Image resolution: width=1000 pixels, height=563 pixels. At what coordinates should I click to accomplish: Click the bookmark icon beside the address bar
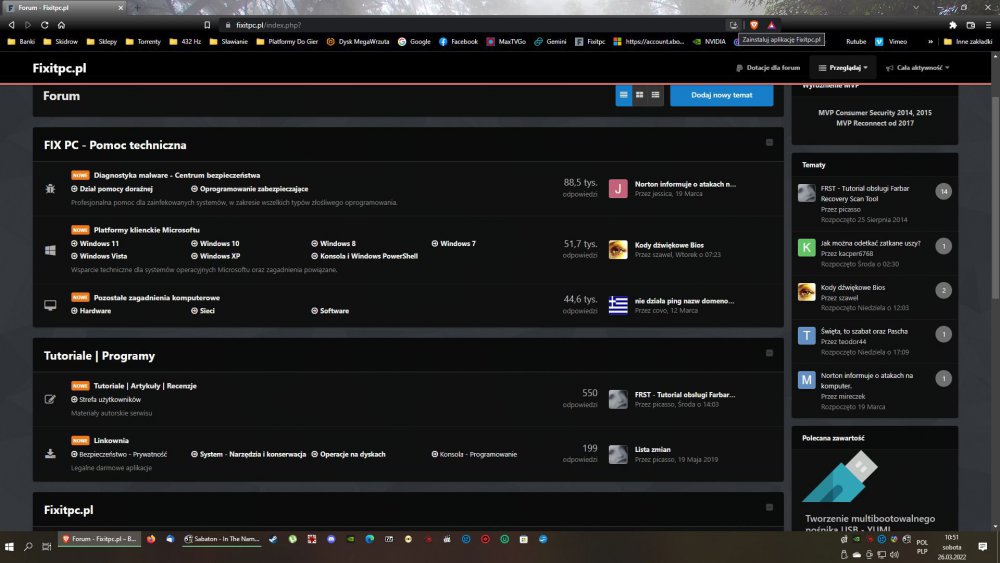(x=206, y=24)
